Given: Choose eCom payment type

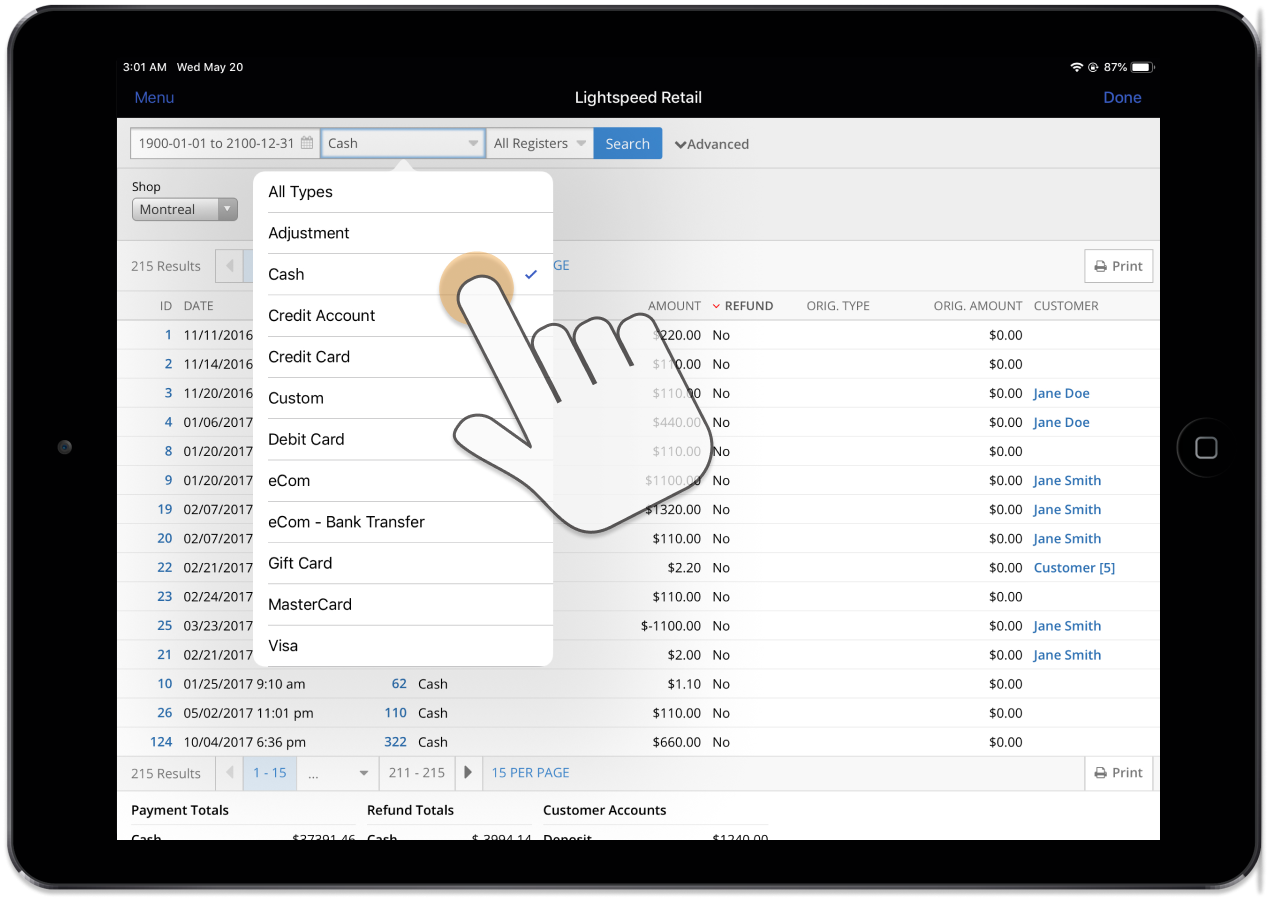Looking at the screenshot, I should [403, 481].
